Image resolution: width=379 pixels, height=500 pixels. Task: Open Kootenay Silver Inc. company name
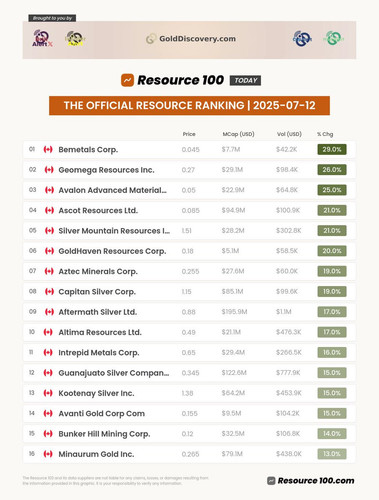coord(96,393)
